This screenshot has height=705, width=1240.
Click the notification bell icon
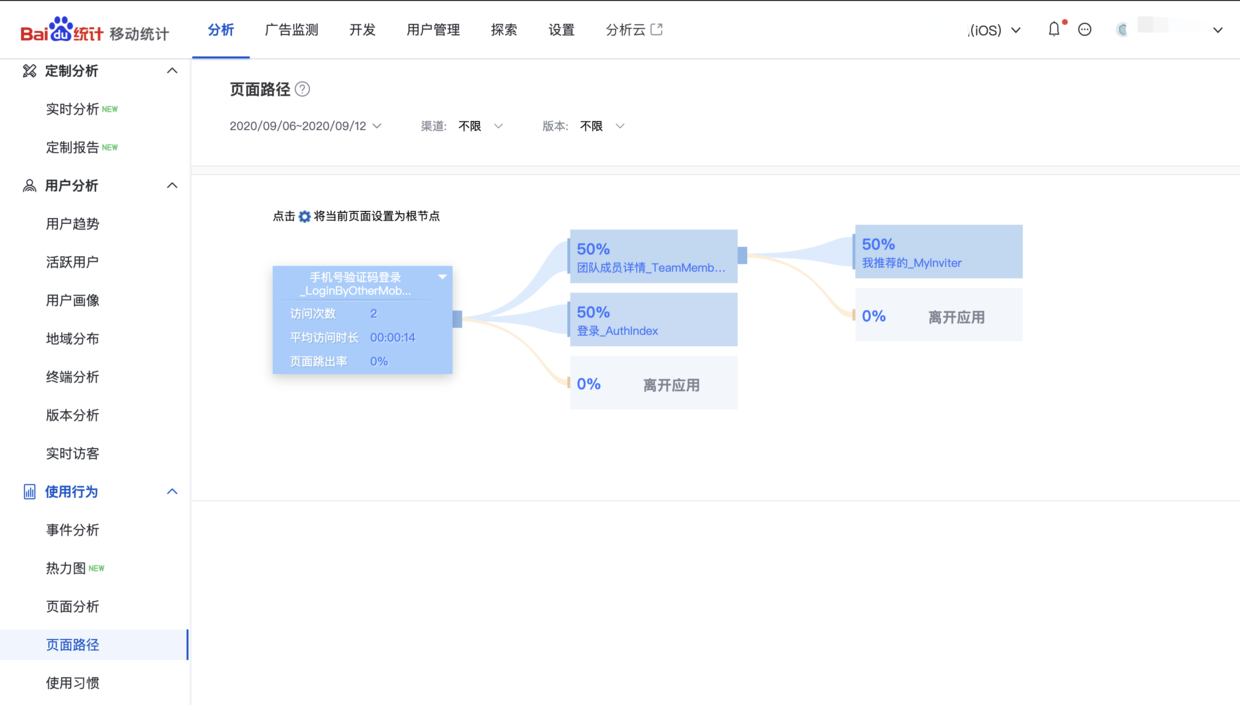1054,30
